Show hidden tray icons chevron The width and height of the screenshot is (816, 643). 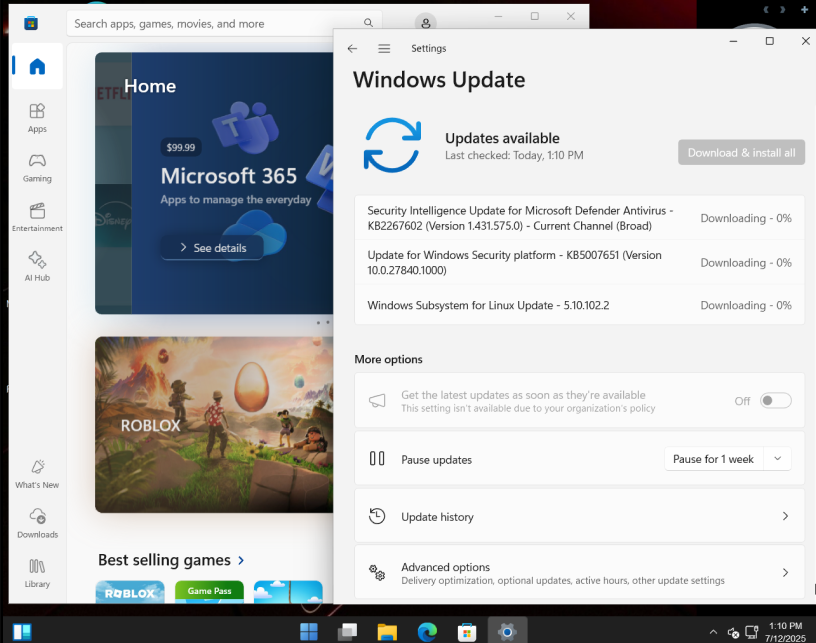point(713,632)
